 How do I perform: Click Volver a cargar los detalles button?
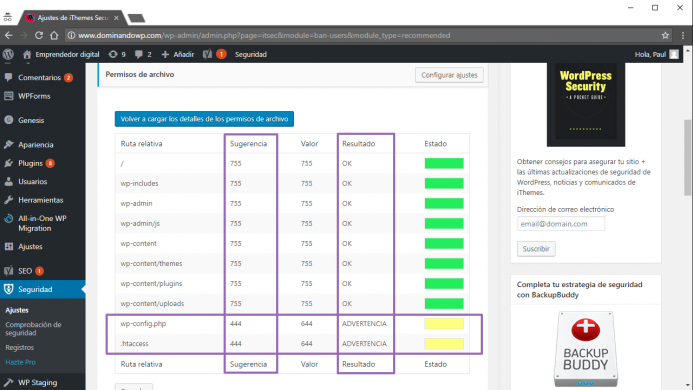coord(204,119)
